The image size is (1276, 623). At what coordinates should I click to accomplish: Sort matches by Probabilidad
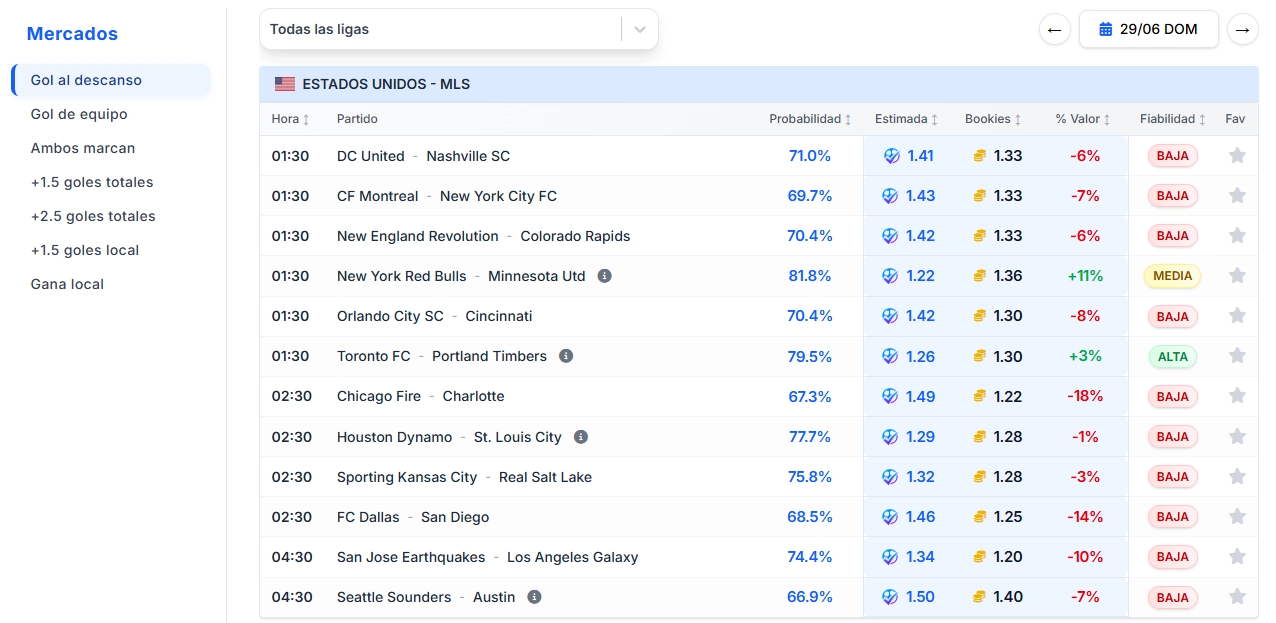(810, 119)
